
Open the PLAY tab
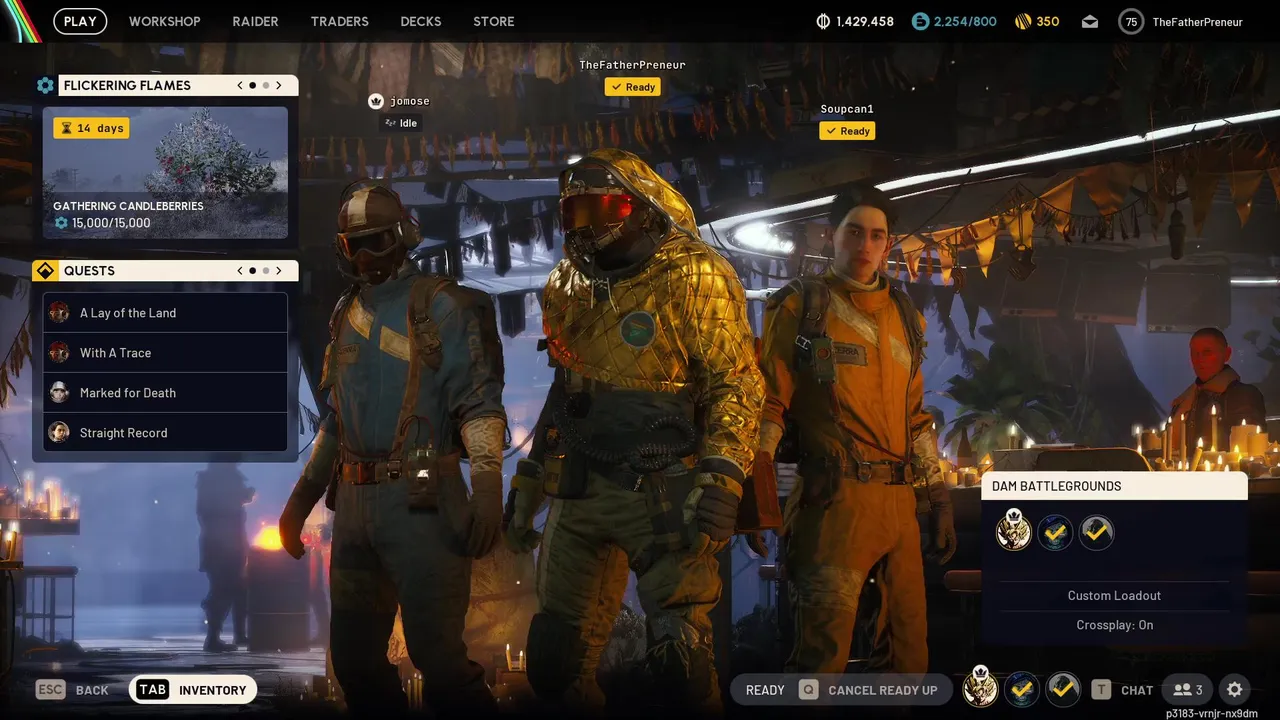(x=80, y=21)
